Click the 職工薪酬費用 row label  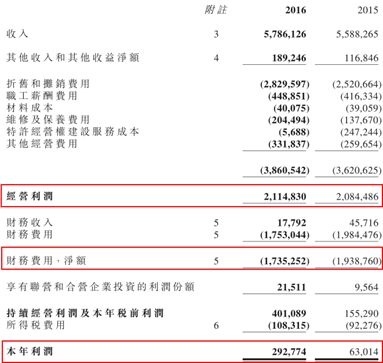pyautogui.click(x=42, y=96)
